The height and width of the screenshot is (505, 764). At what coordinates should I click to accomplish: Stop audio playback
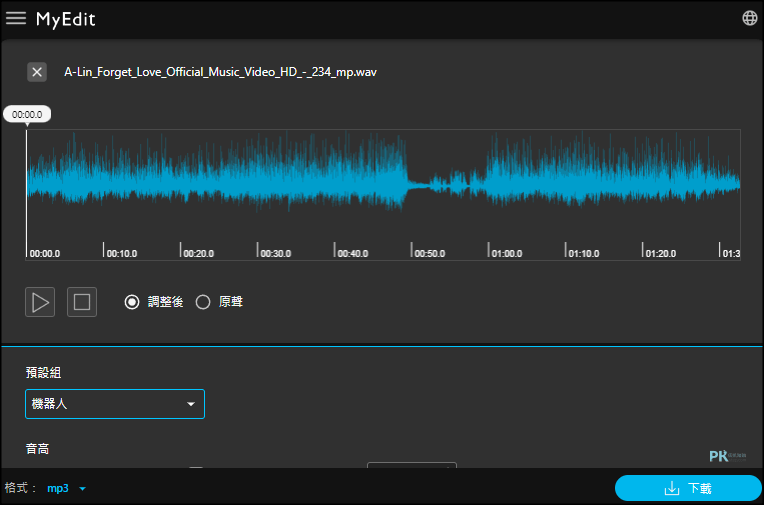pos(82,302)
